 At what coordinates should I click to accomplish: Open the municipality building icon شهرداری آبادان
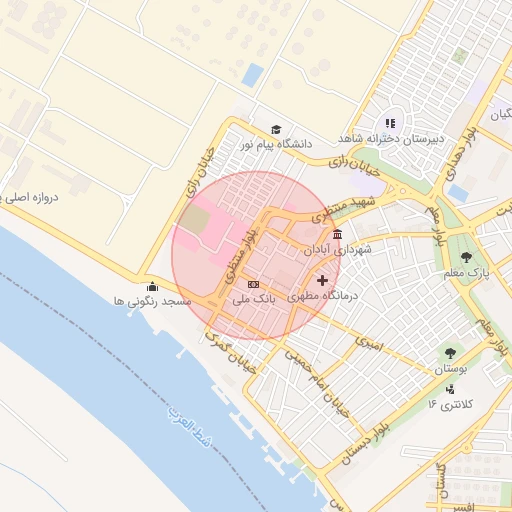[x=337, y=234]
